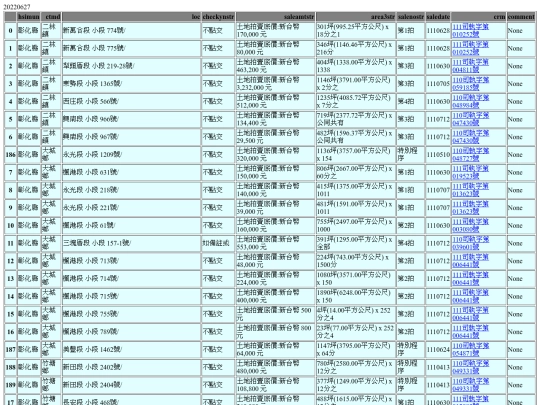
Task: Select the area cell with 995.25平方公尺
Action: (356, 31)
